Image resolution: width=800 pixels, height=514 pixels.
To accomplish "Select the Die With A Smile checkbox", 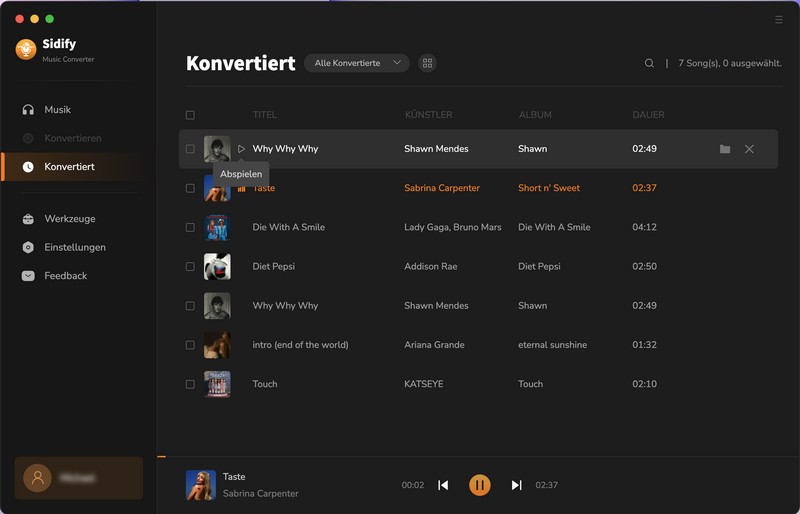I will click(190, 227).
